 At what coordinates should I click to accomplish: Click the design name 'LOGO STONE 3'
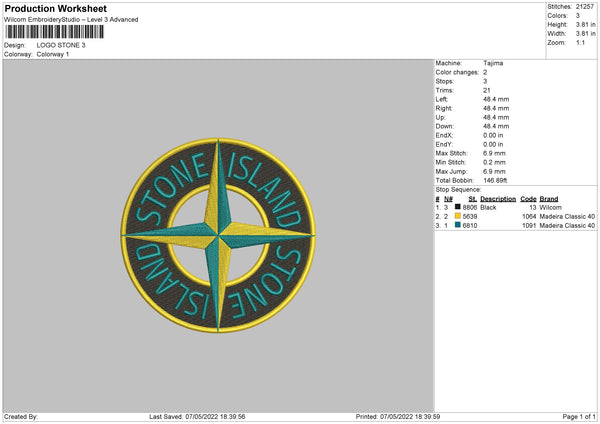coord(61,45)
